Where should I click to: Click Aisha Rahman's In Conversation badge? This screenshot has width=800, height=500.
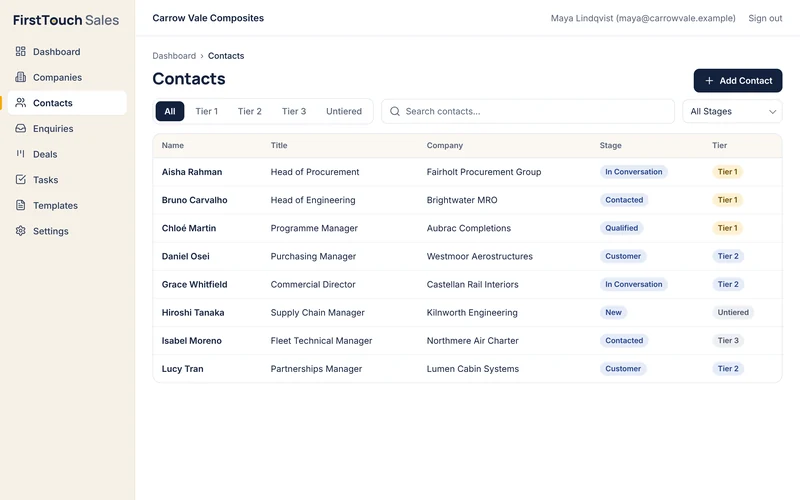click(634, 172)
